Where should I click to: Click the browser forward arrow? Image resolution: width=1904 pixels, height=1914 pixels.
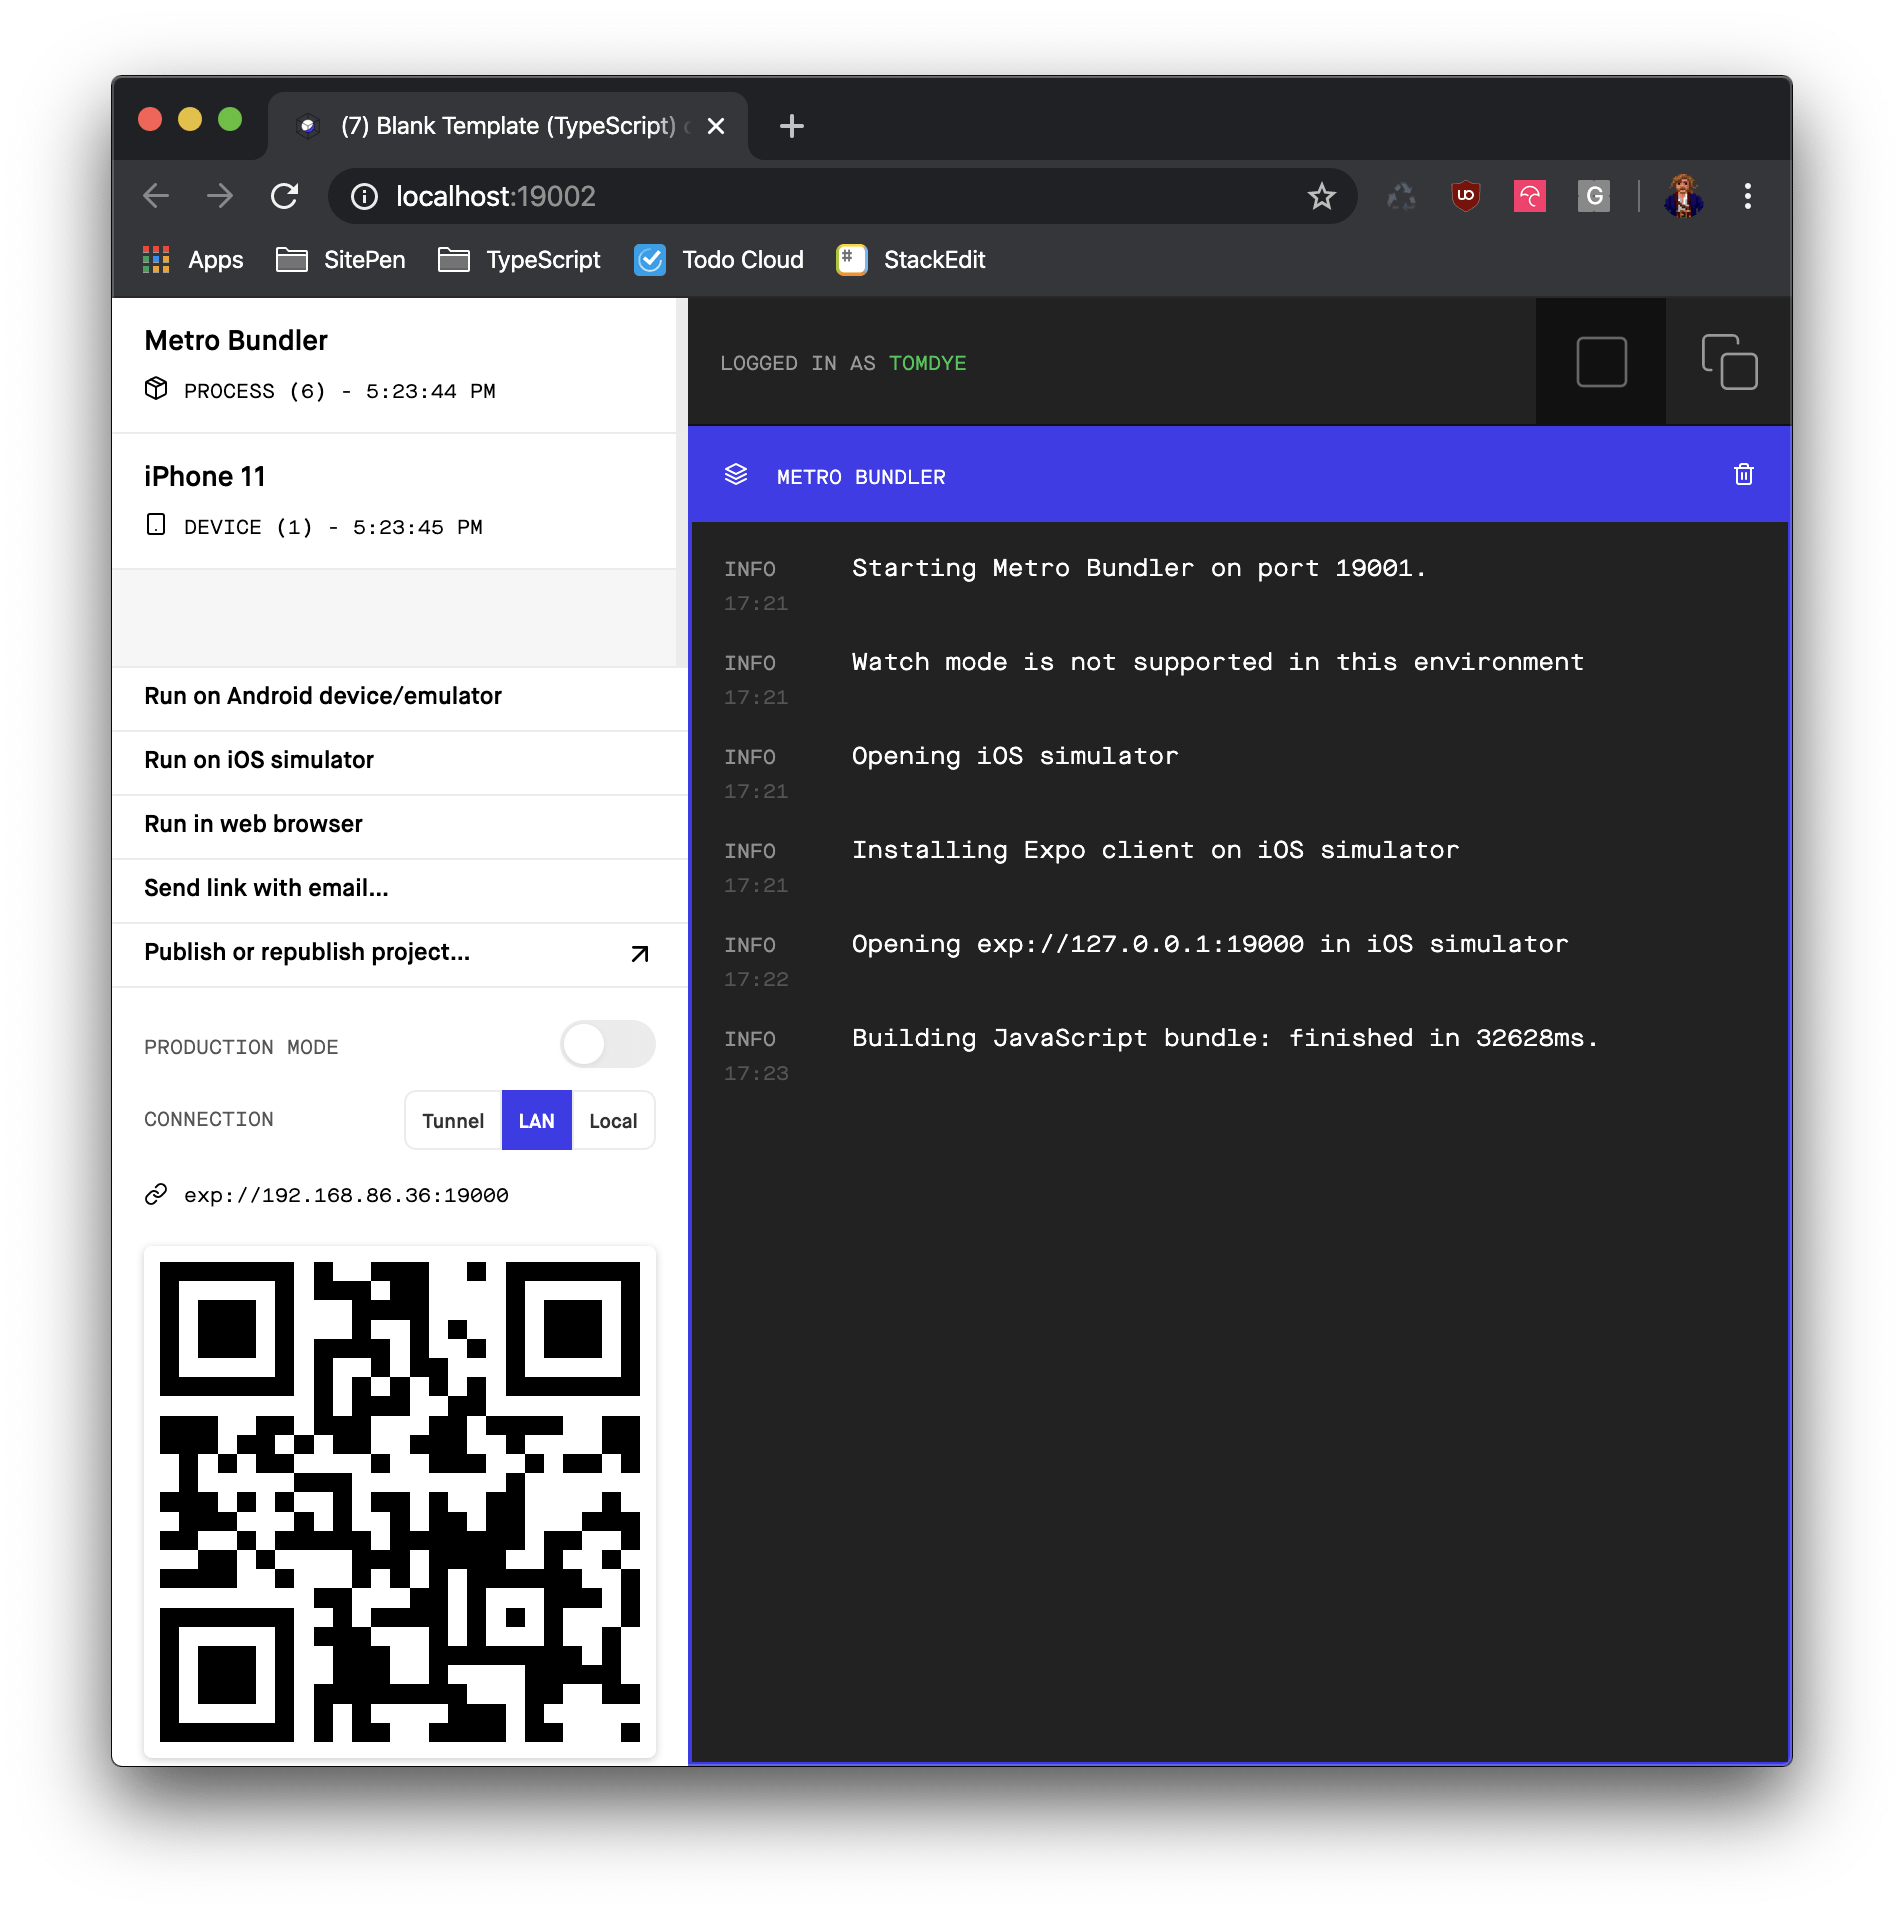[x=220, y=196]
